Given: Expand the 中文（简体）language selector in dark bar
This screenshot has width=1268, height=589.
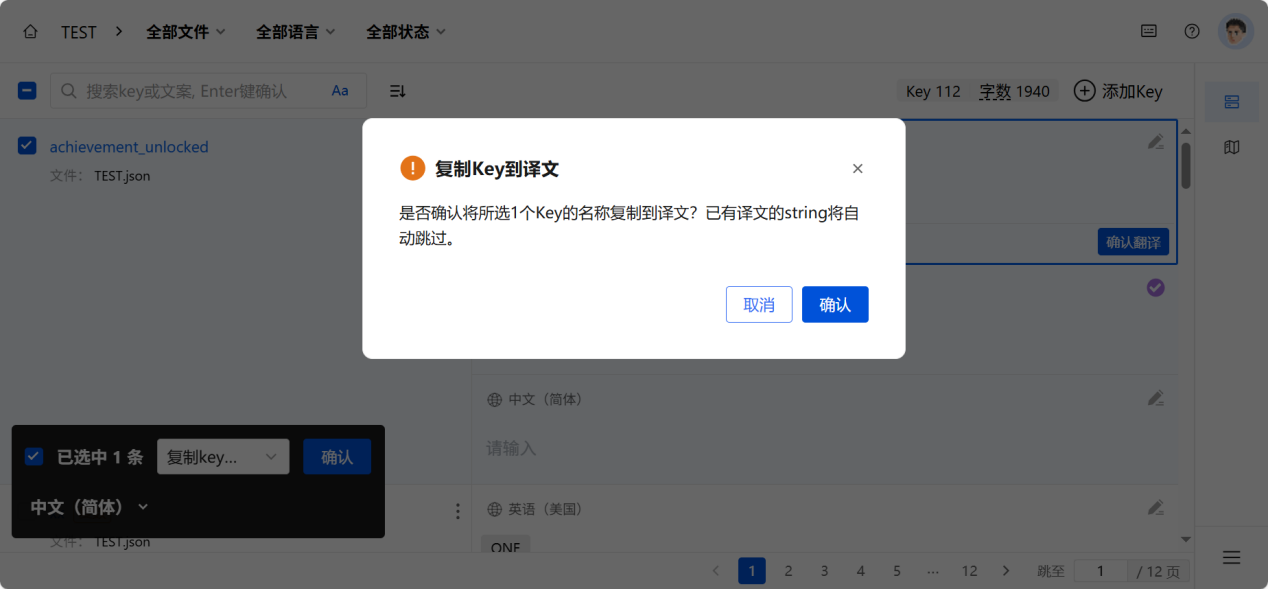Looking at the screenshot, I should 90,507.
